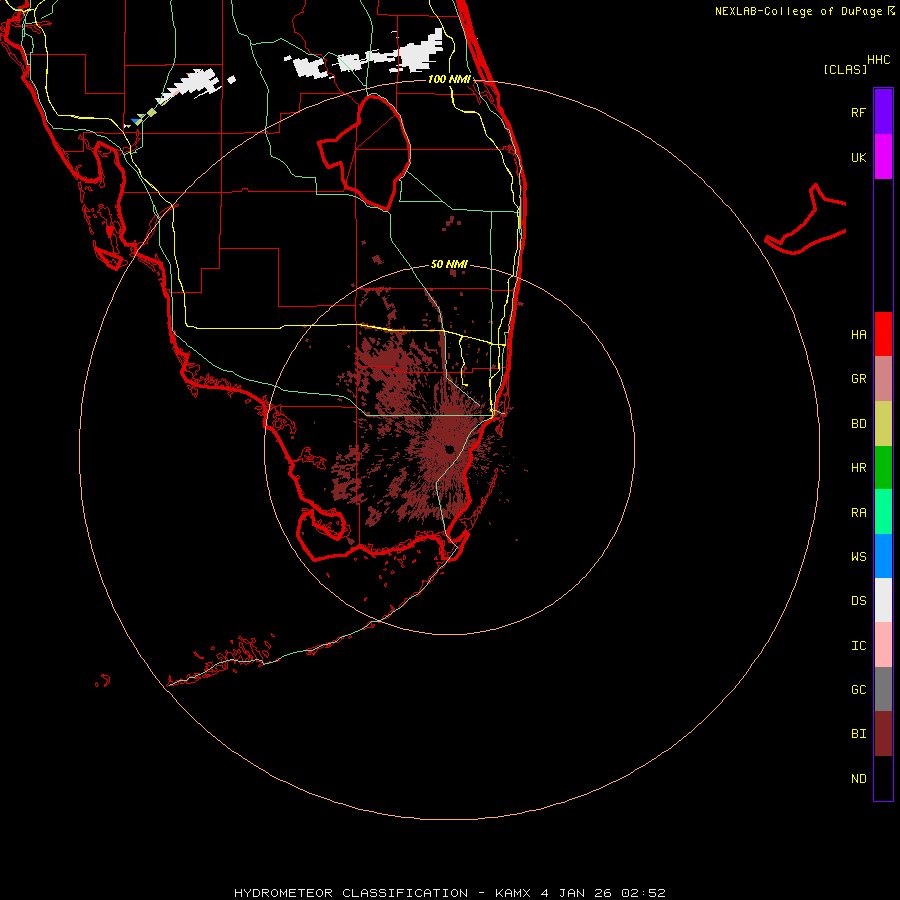Click the mint green RA legend swatch

(883, 512)
